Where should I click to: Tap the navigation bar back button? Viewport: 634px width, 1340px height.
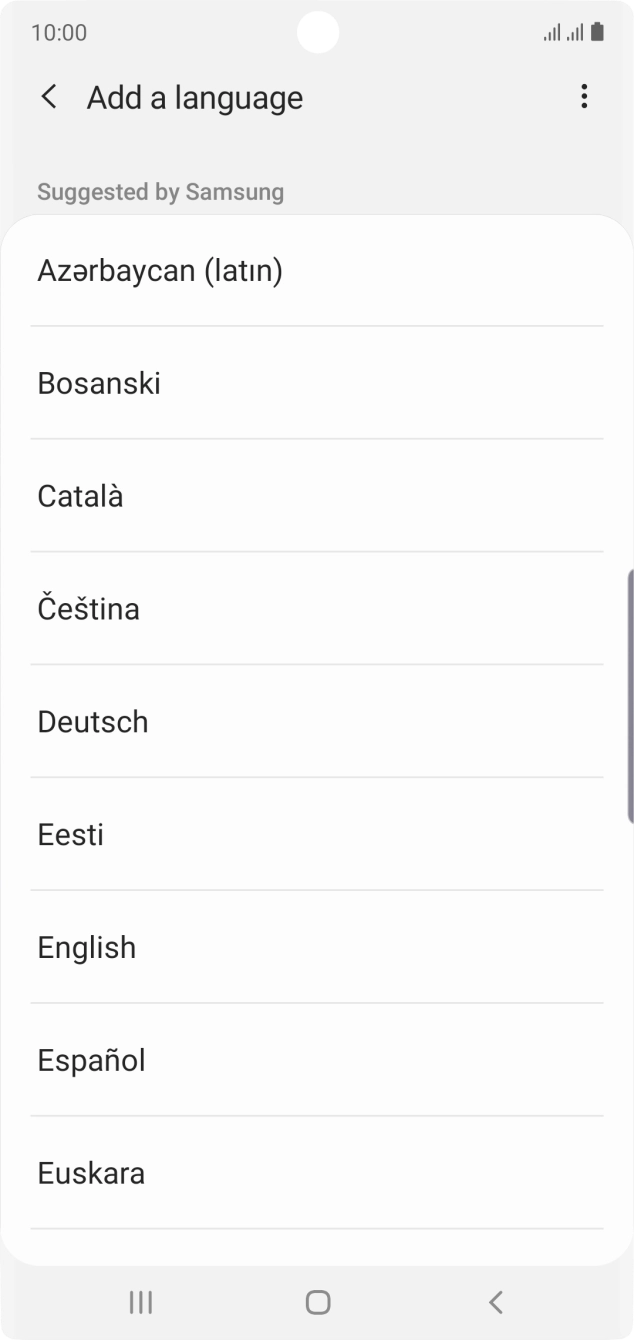click(x=495, y=1302)
